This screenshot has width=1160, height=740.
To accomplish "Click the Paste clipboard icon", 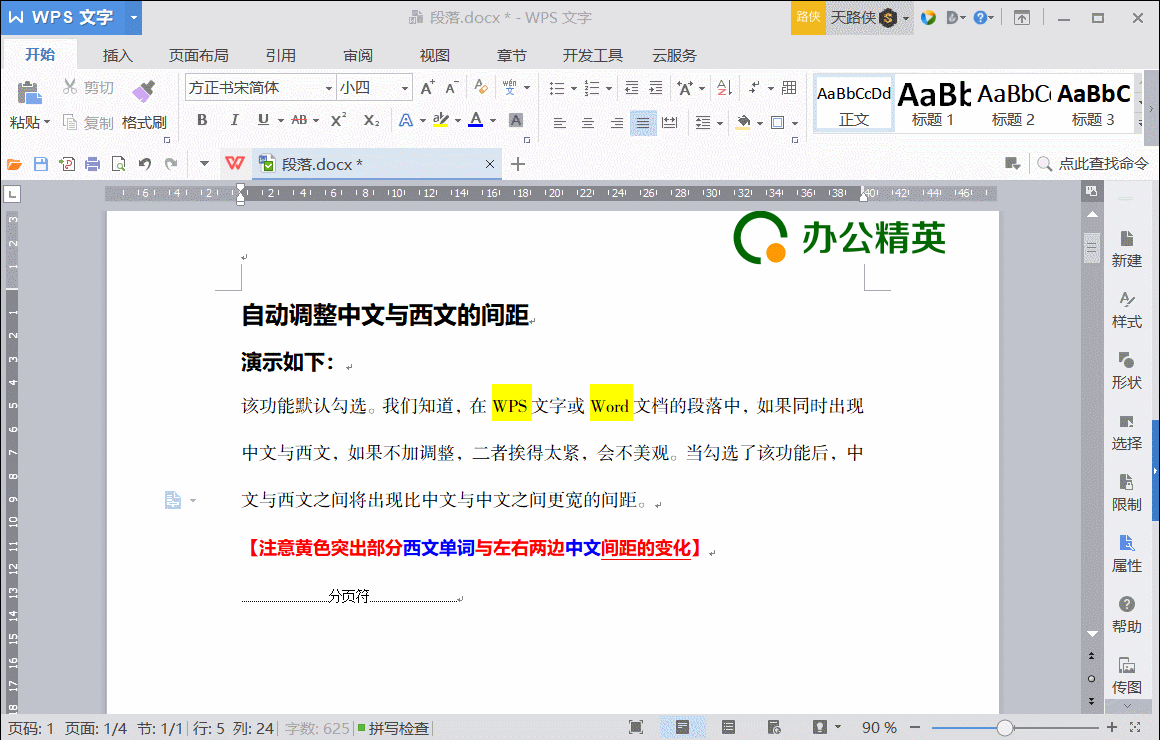I will [28, 93].
